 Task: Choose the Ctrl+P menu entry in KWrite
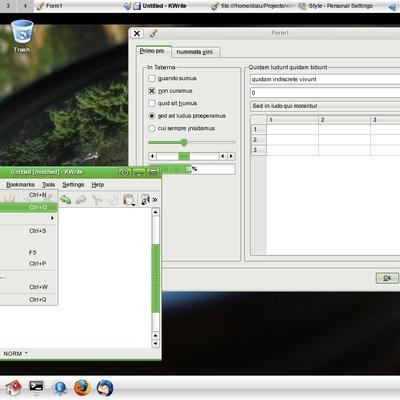tap(29, 263)
